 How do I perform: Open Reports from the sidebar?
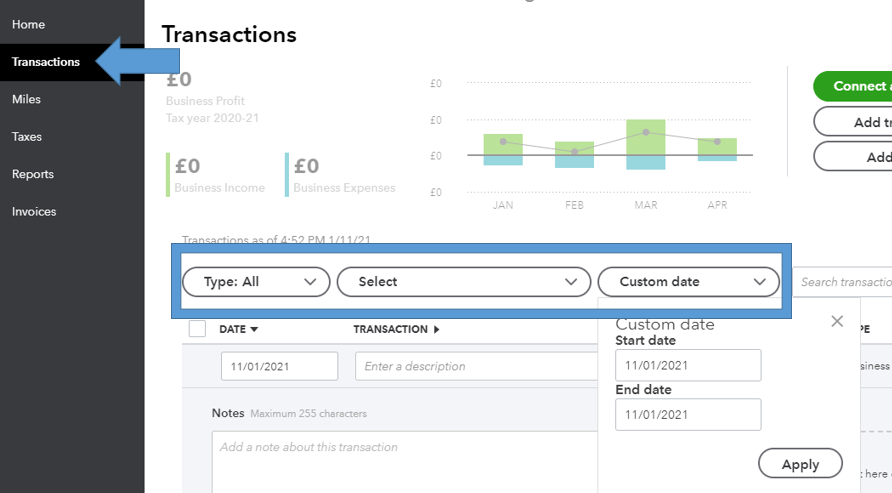(33, 174)
